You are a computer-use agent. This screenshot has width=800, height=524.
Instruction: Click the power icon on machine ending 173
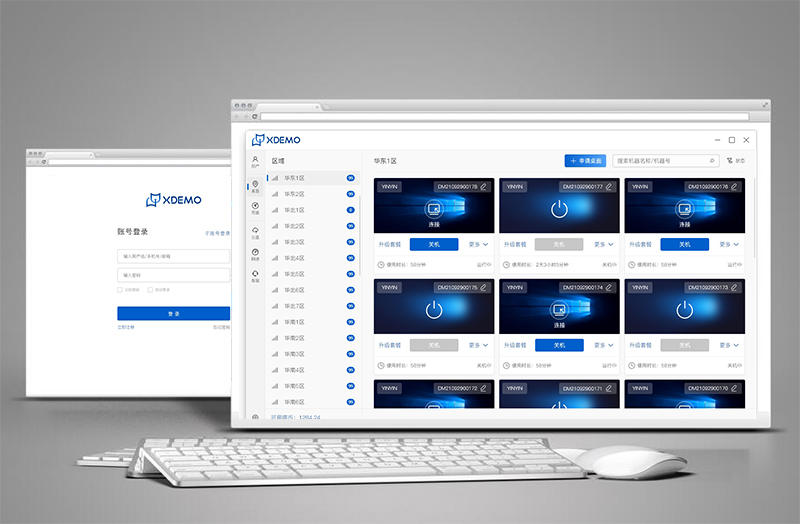click(684, 310)
